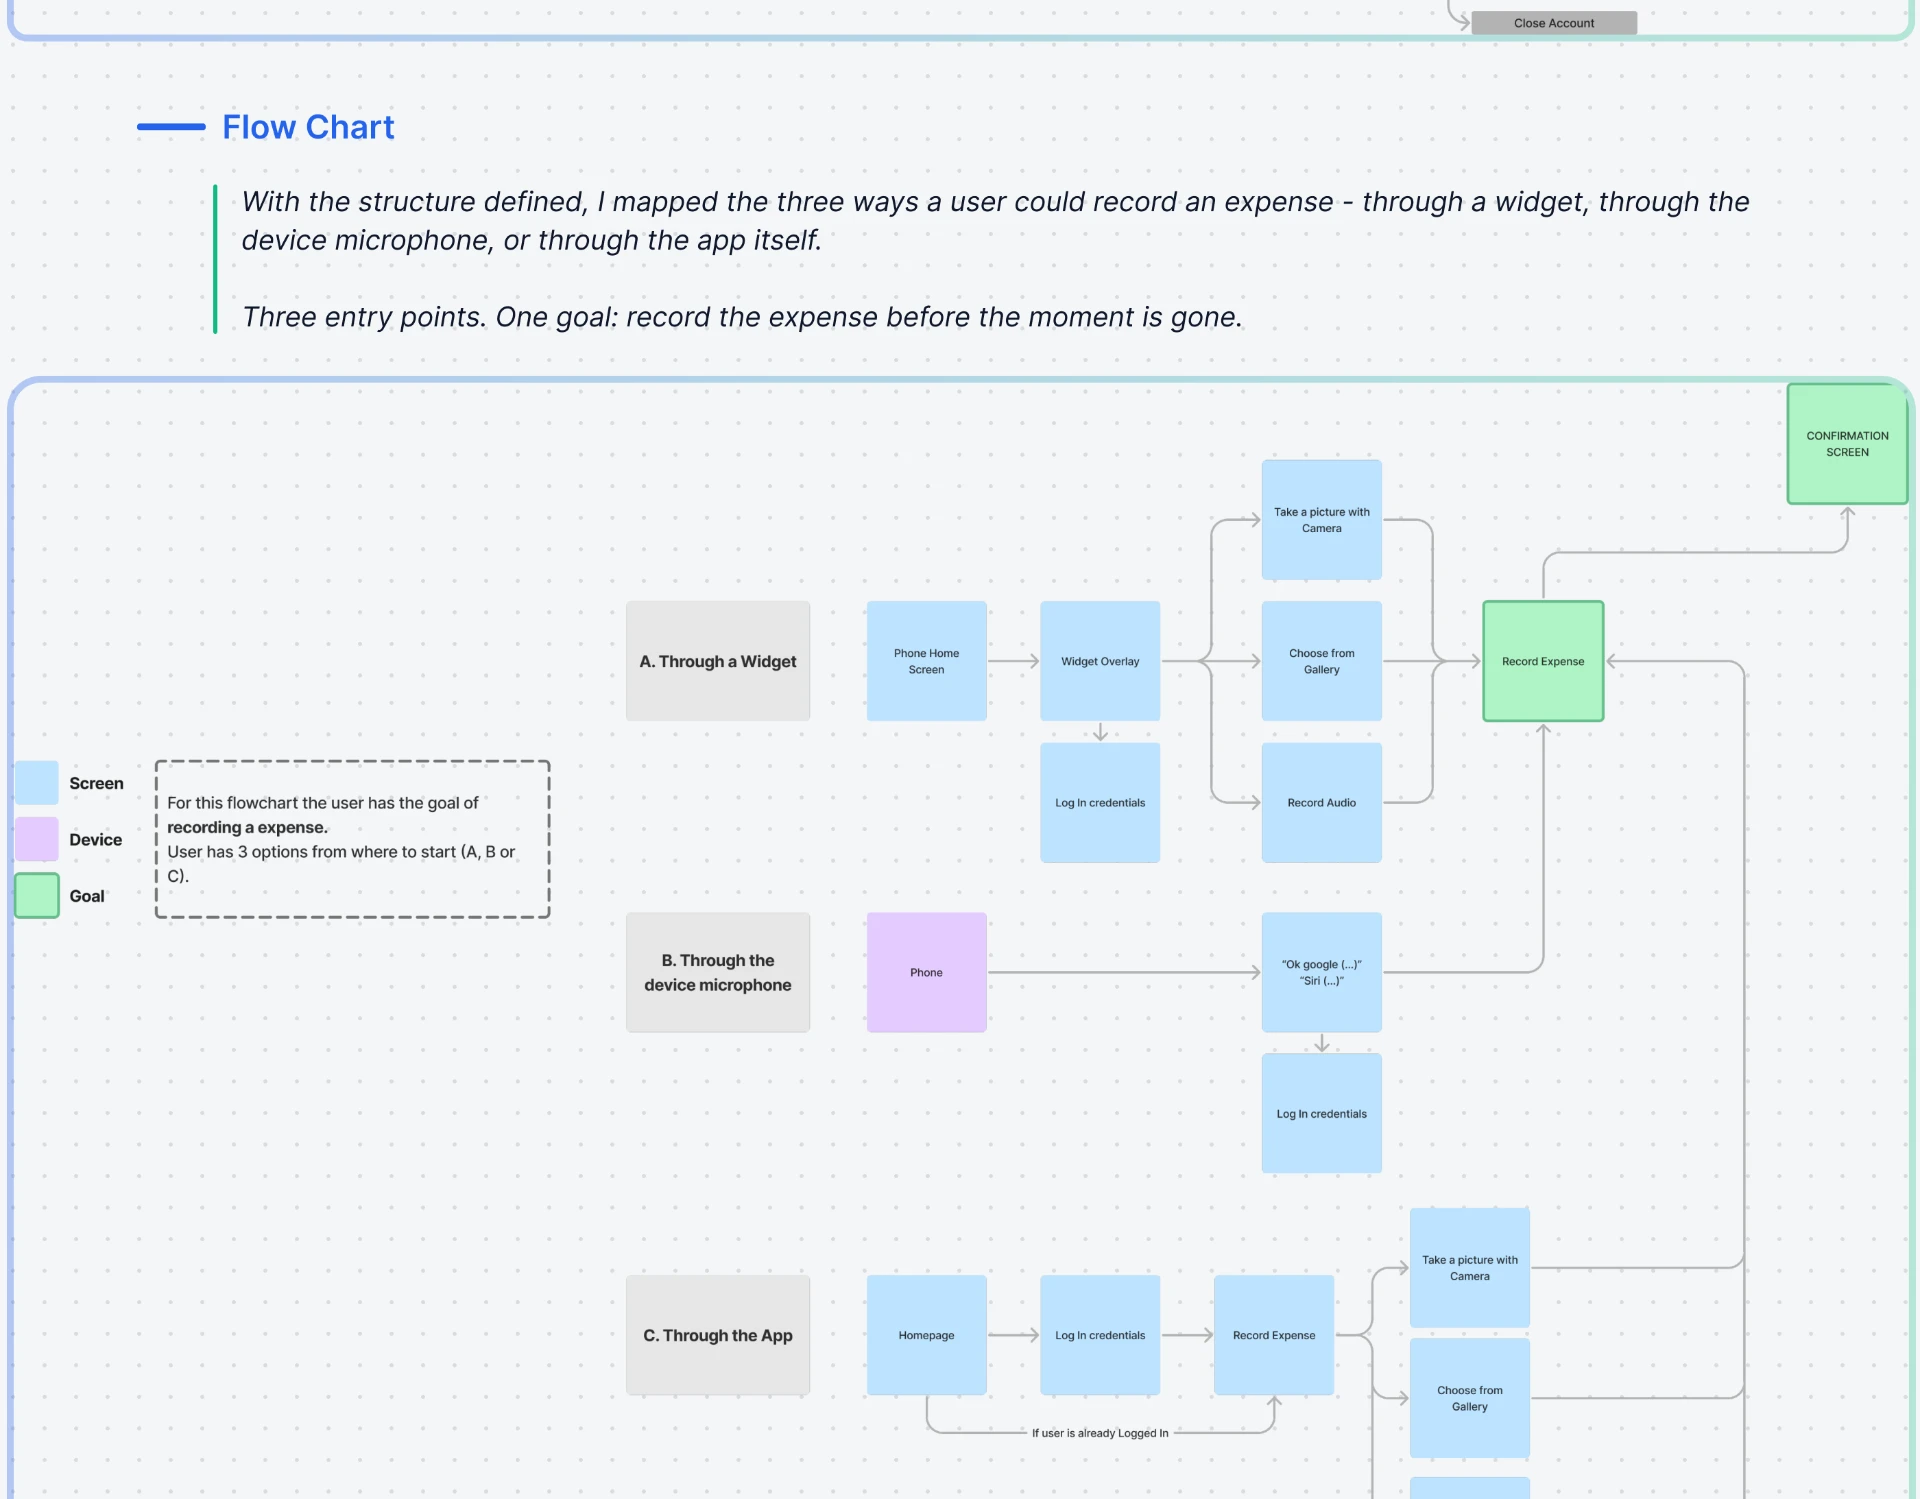Select the Phone Home Screen node
Viewport: 1920px width, 1499px height.
pos(926,661)
